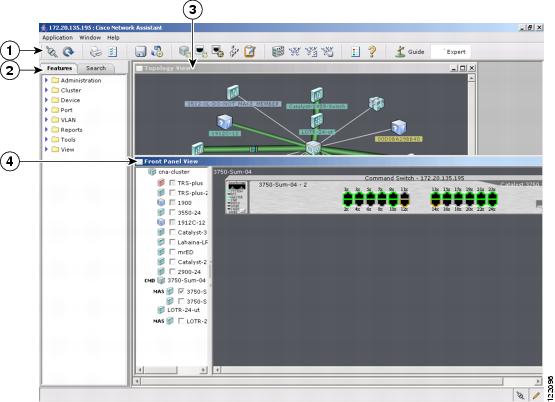Expand the Administration folder
This screenshot has width=555, height=402.
click(46, 80)
